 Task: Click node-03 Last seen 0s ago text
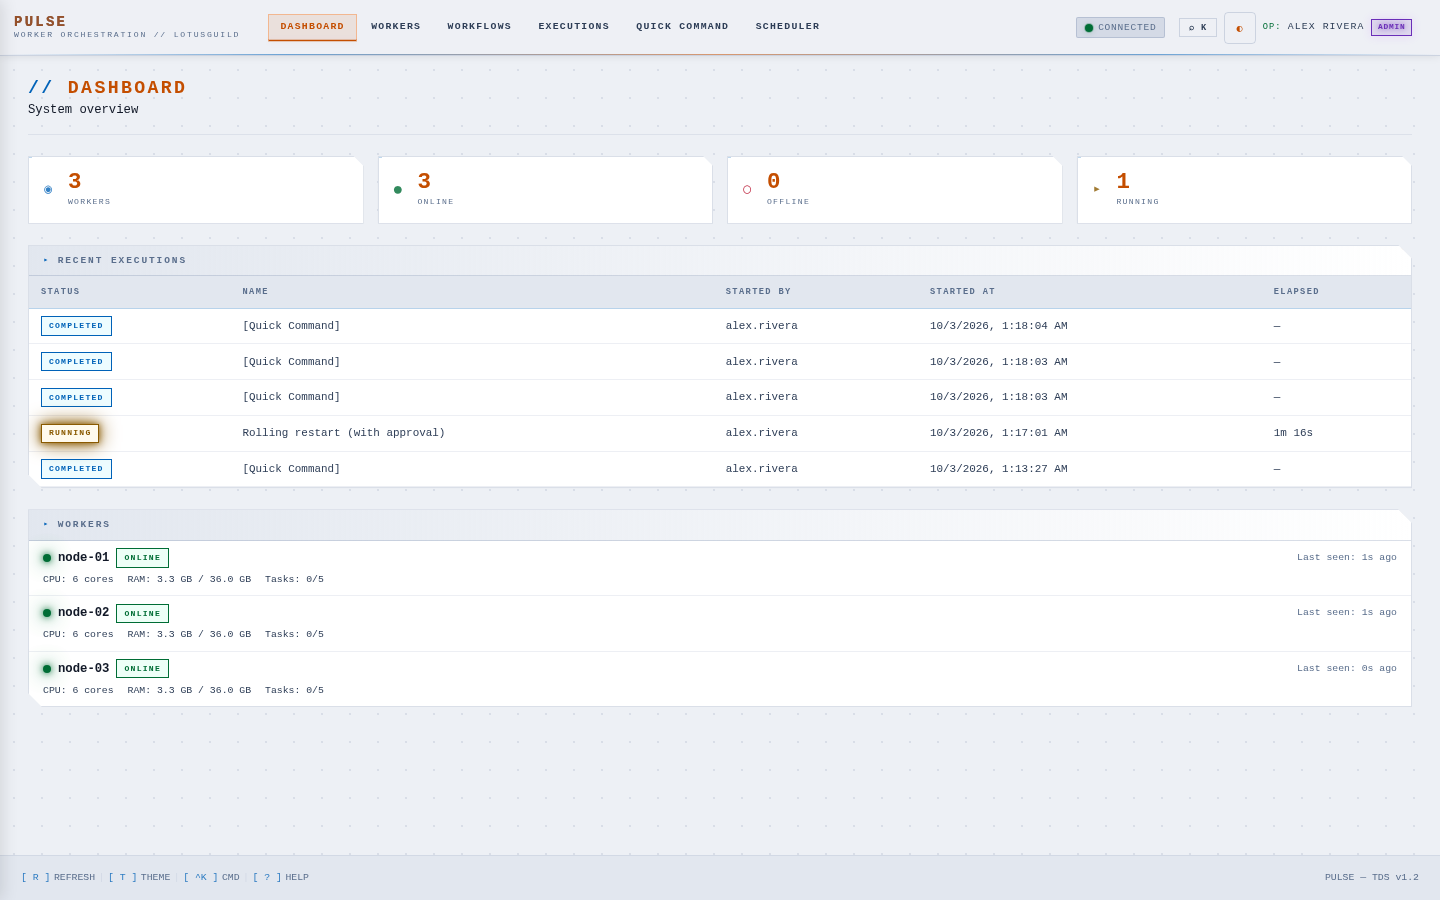click(x=1347, y=668)
